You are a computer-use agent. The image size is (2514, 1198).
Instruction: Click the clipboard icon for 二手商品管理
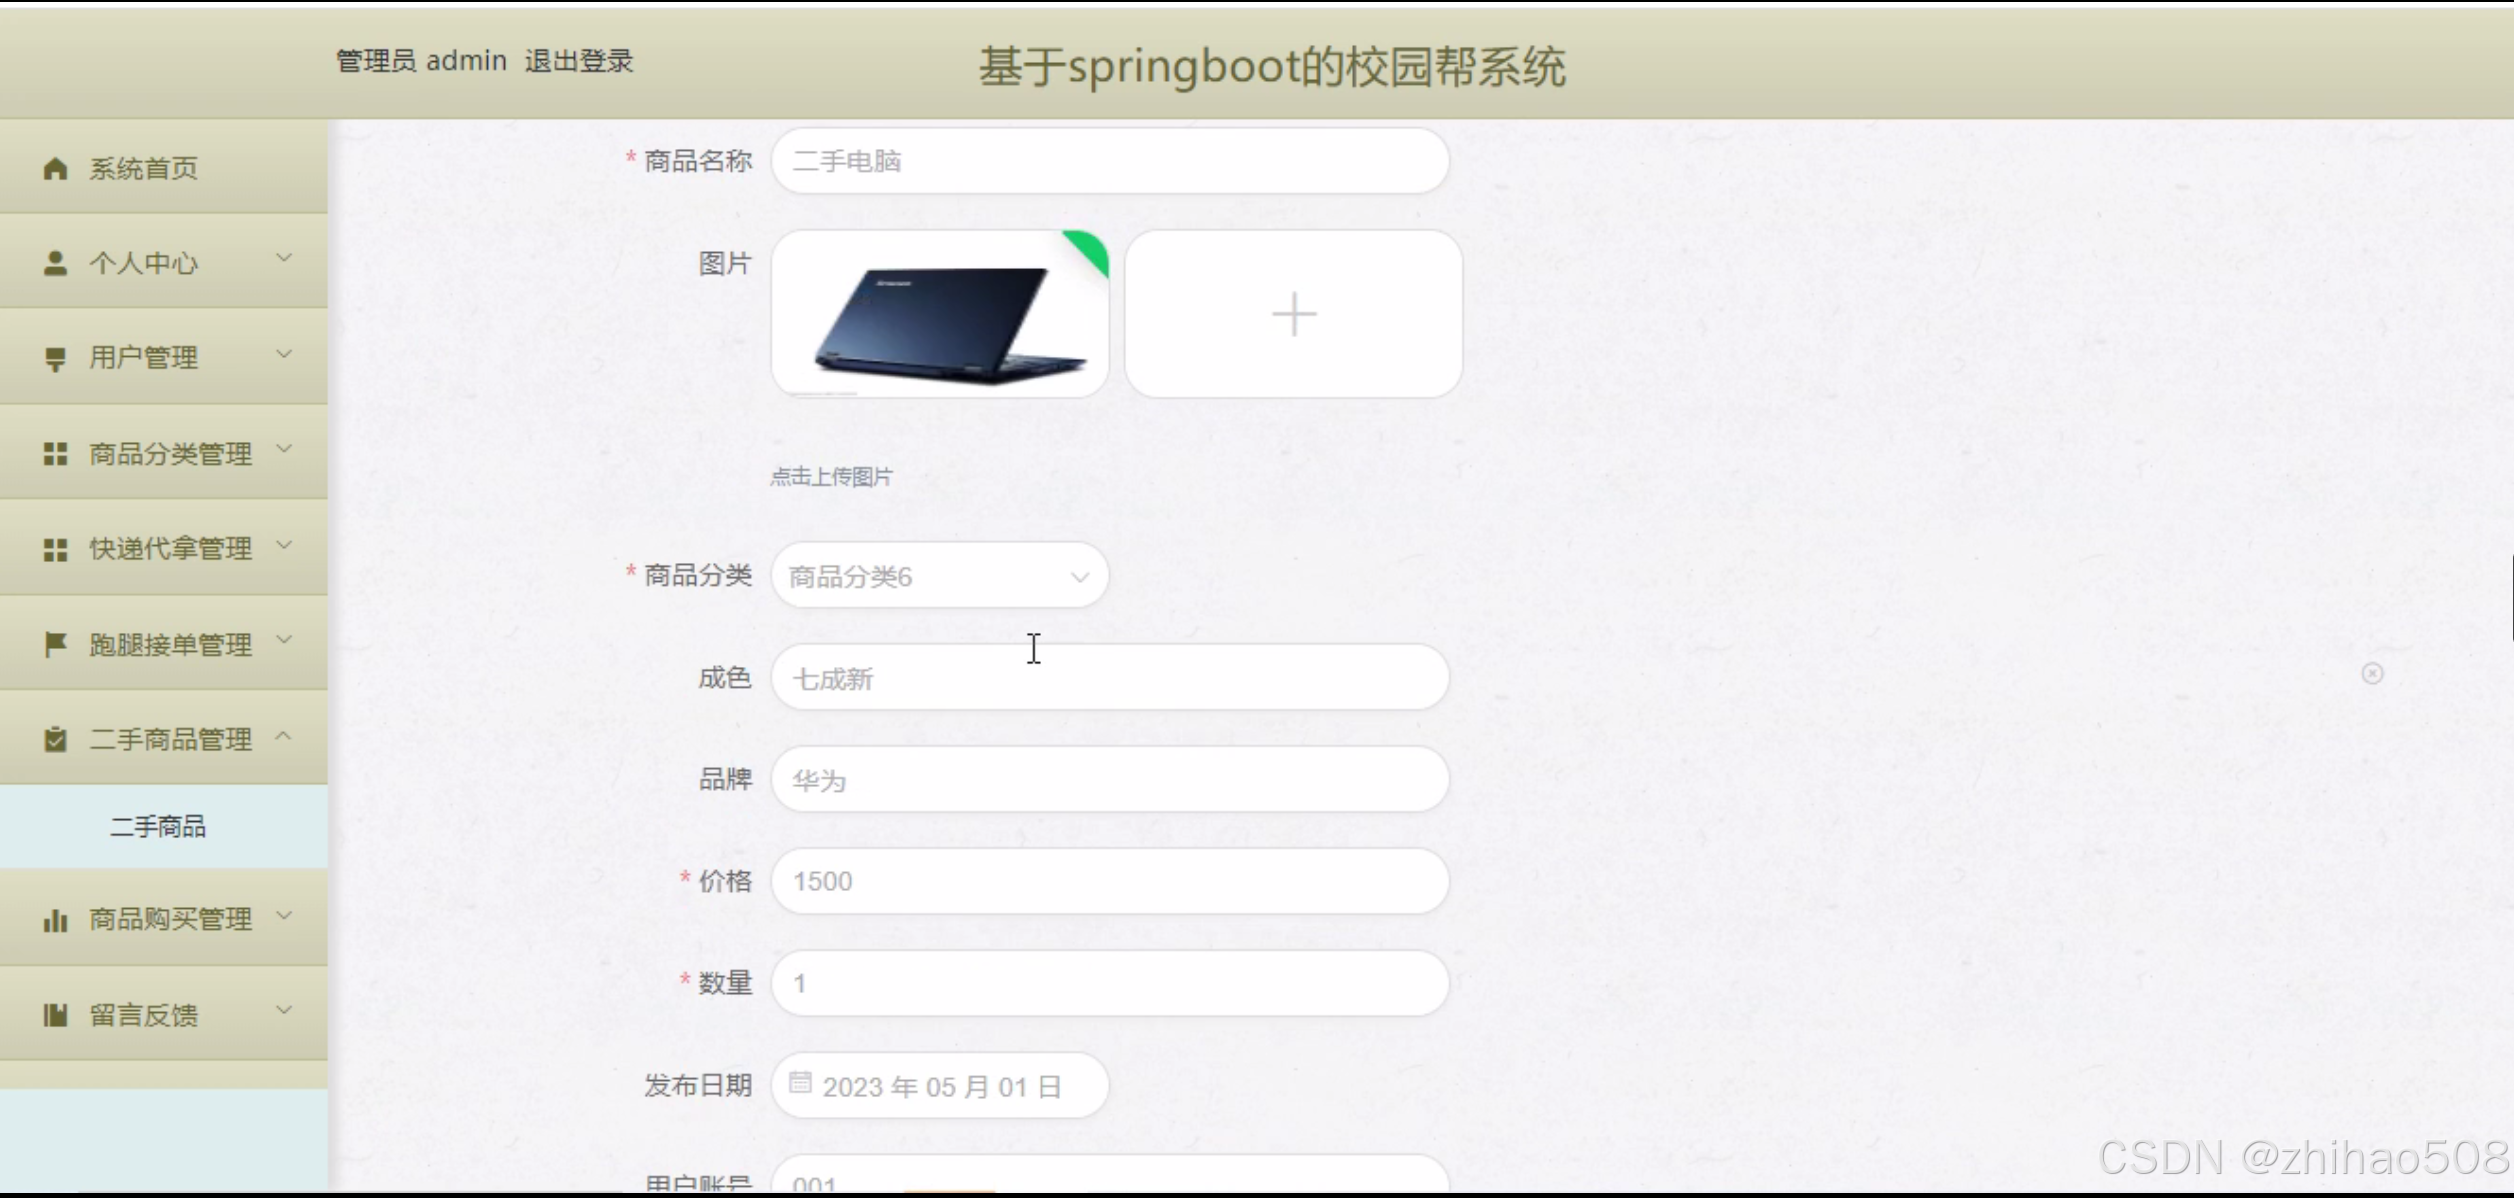56,739
